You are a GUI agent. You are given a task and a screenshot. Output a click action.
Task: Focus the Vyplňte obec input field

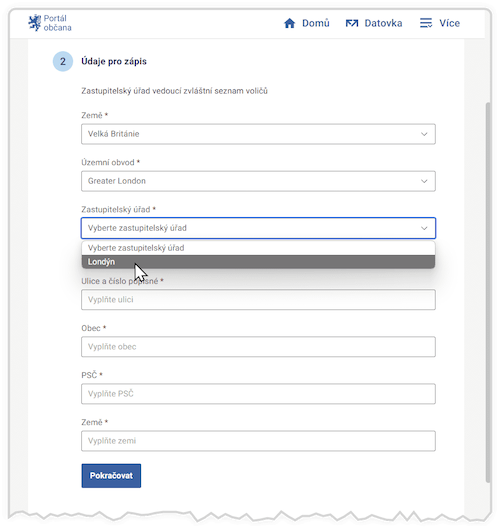258,347
